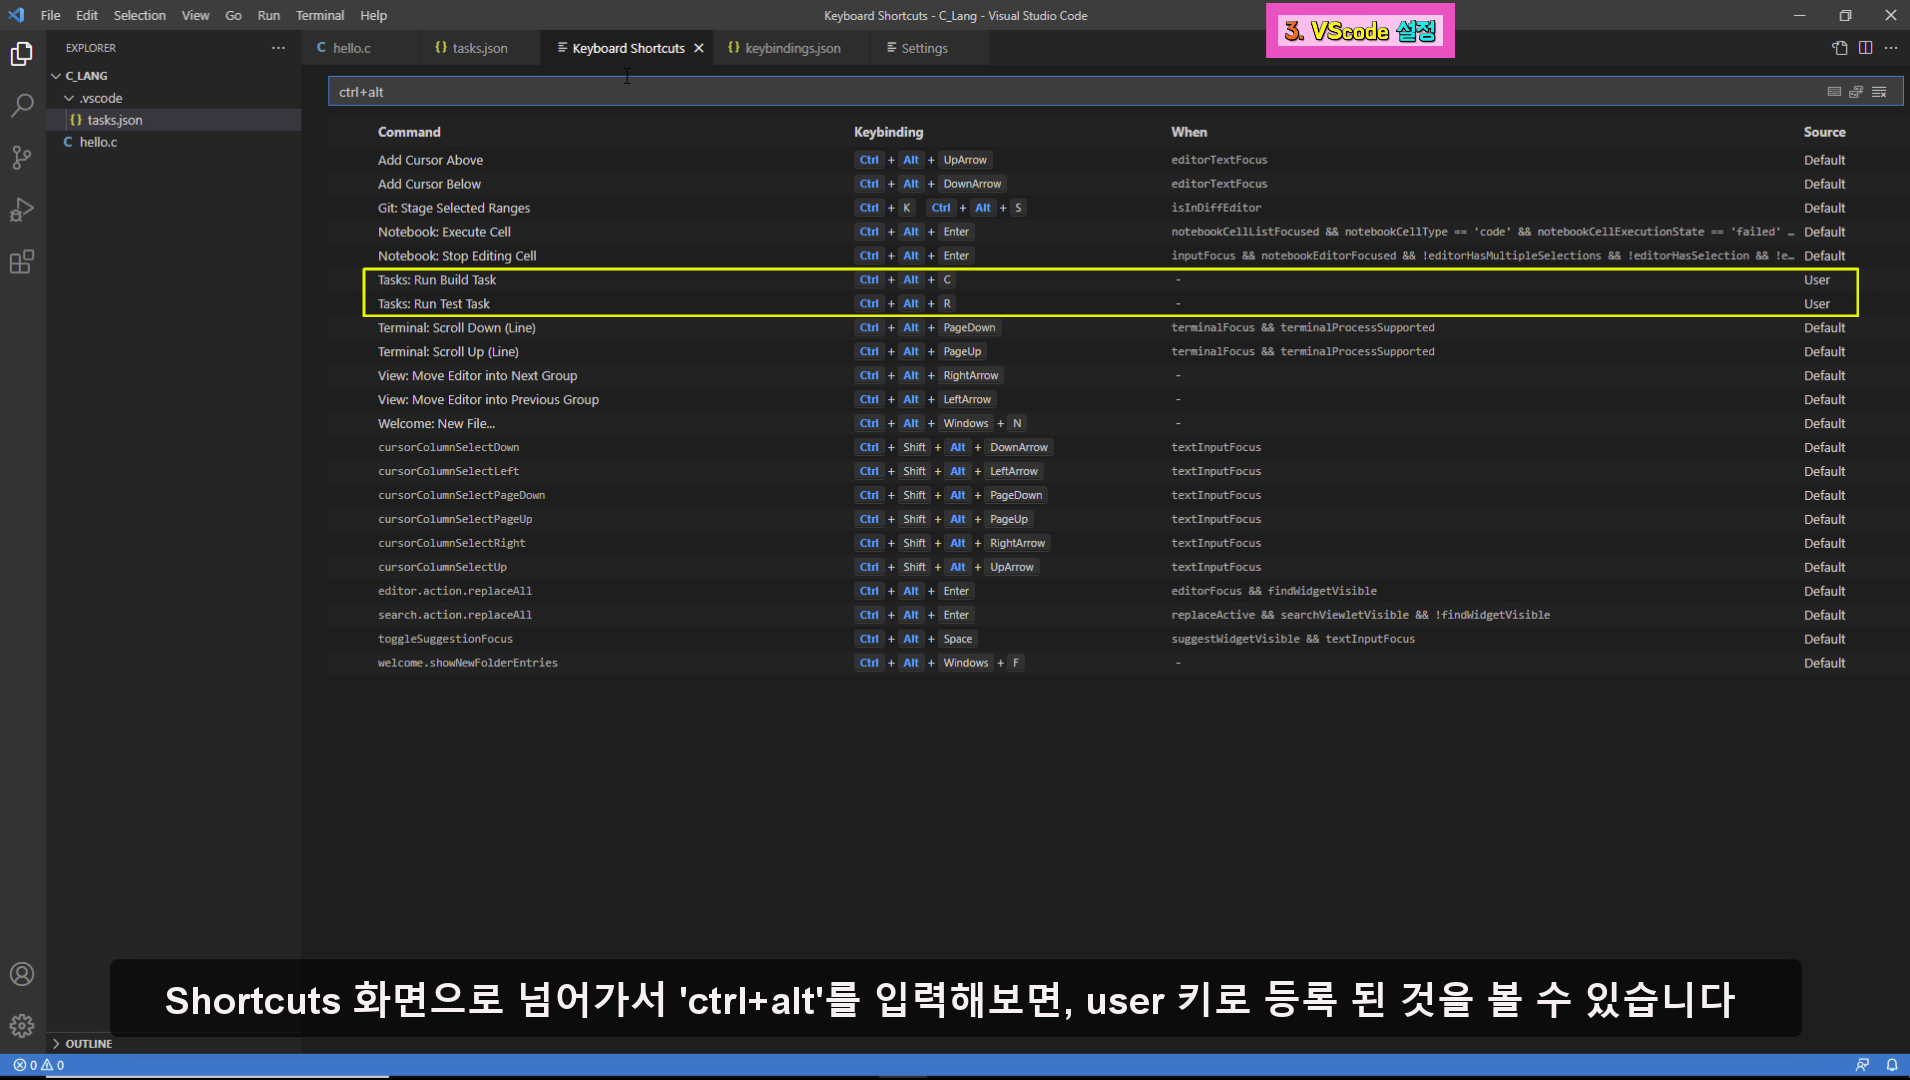The image size is (1910, 1080).
Task: Open the View menu
Action: pyautogui.click(x=195, y=15)
